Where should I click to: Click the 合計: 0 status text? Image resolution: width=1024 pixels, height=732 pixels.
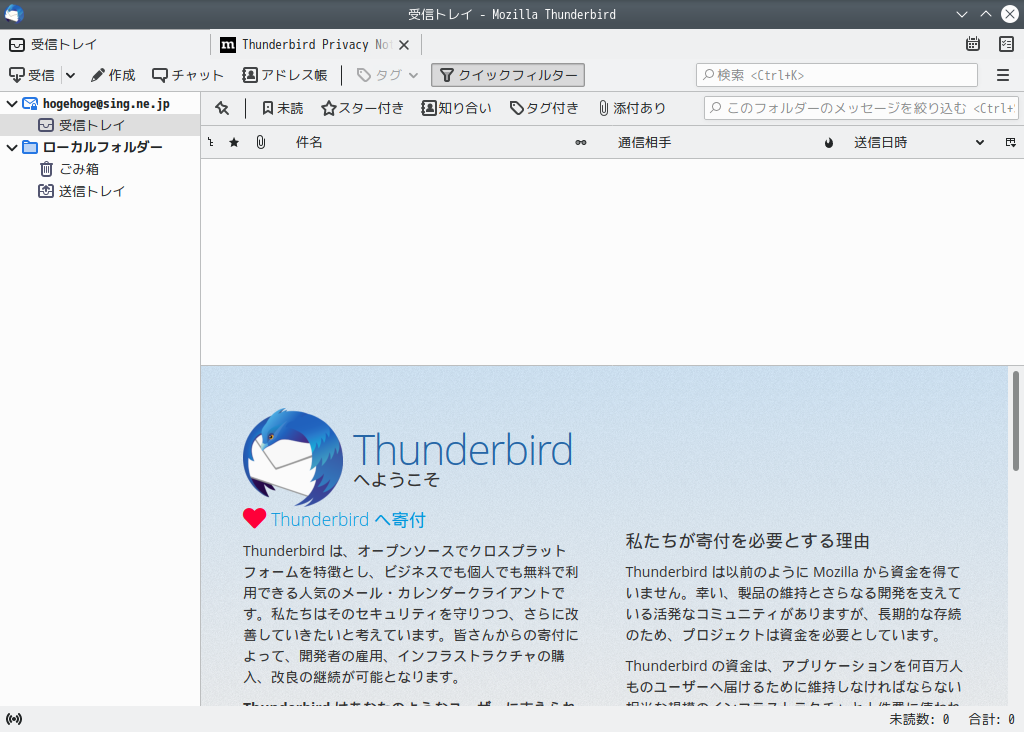pyautogui.click(x=991, y=719)
